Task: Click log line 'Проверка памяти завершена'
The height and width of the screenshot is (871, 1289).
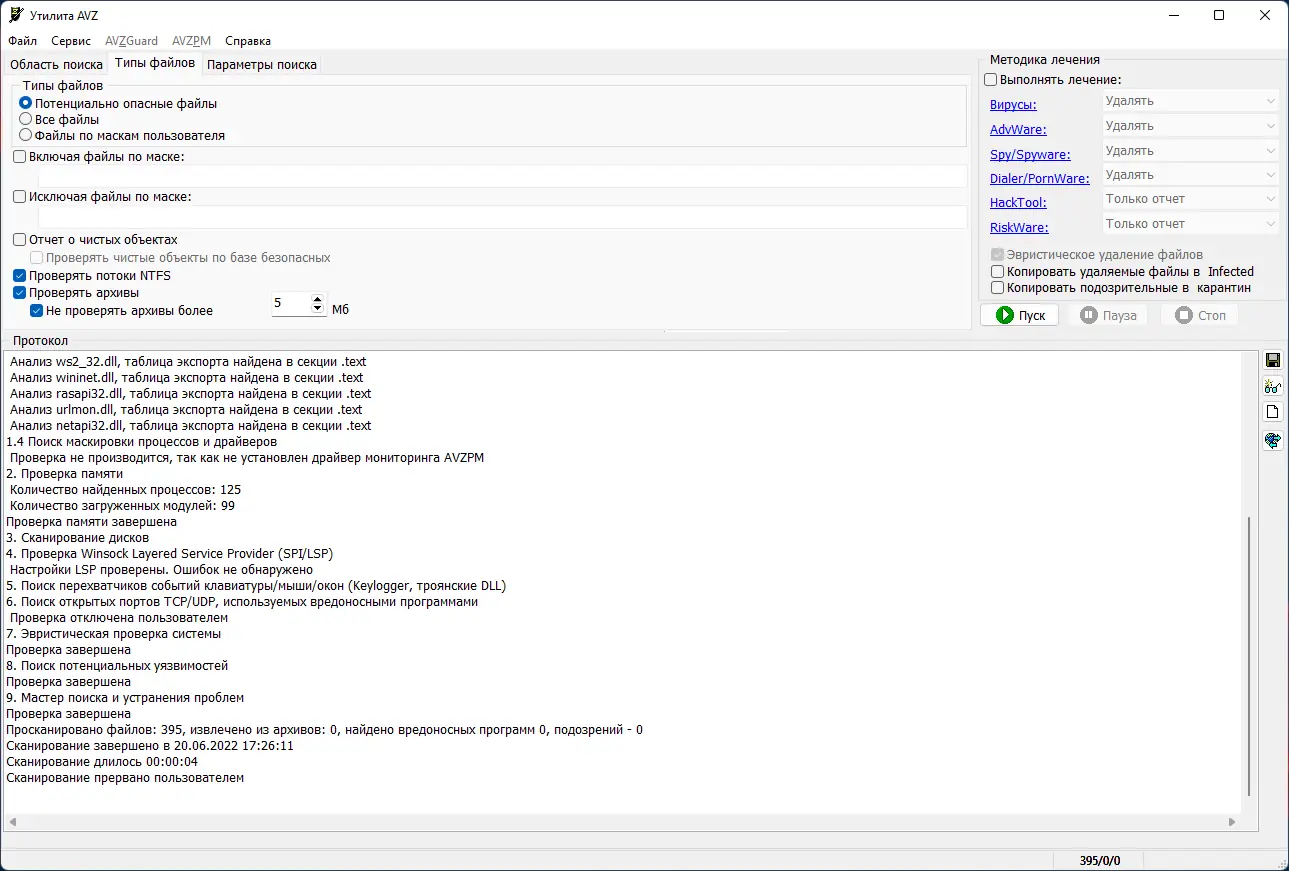Action: tap(91, 522)
